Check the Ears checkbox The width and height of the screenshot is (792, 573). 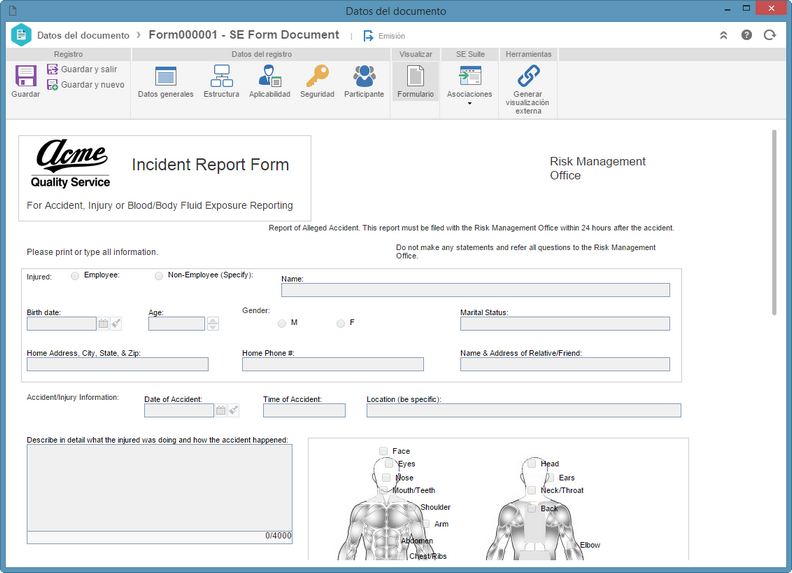(x=550, y=478)
